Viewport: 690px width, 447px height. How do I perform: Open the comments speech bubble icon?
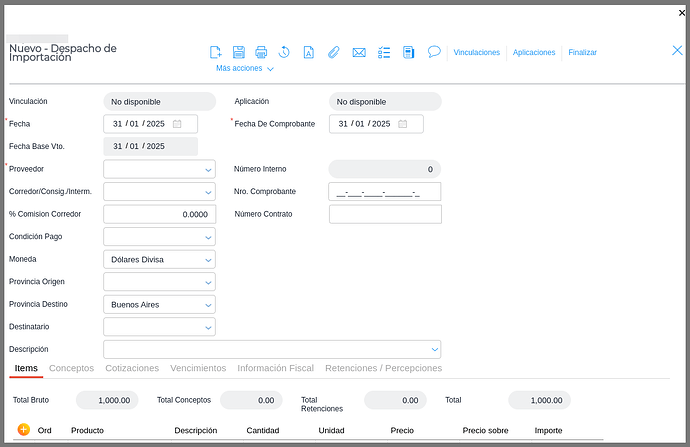point(434,52)
